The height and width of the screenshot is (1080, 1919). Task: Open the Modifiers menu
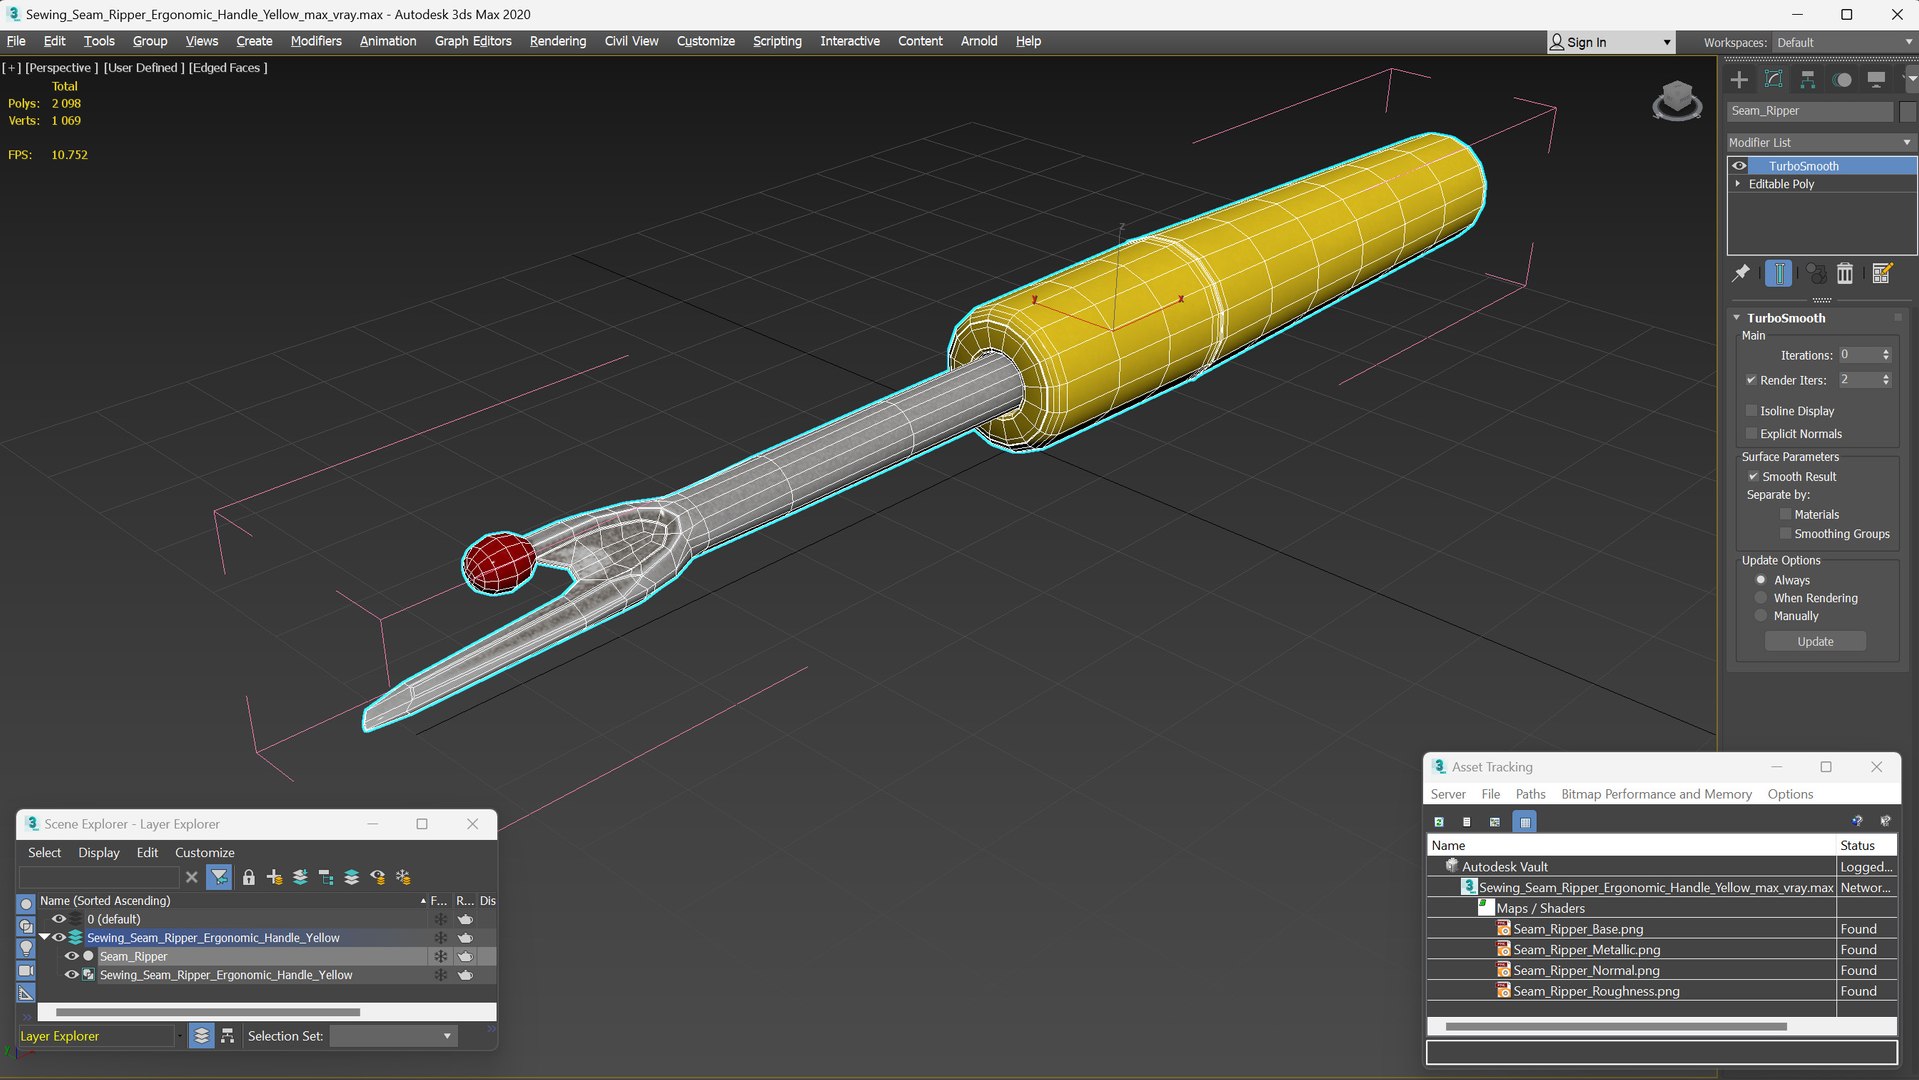[315, 41]
